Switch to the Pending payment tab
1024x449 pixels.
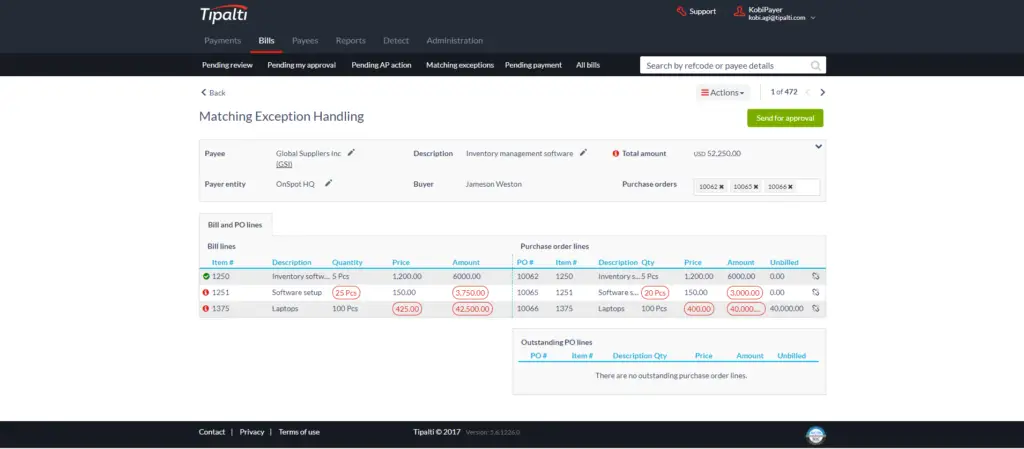[x=533, y=65]
